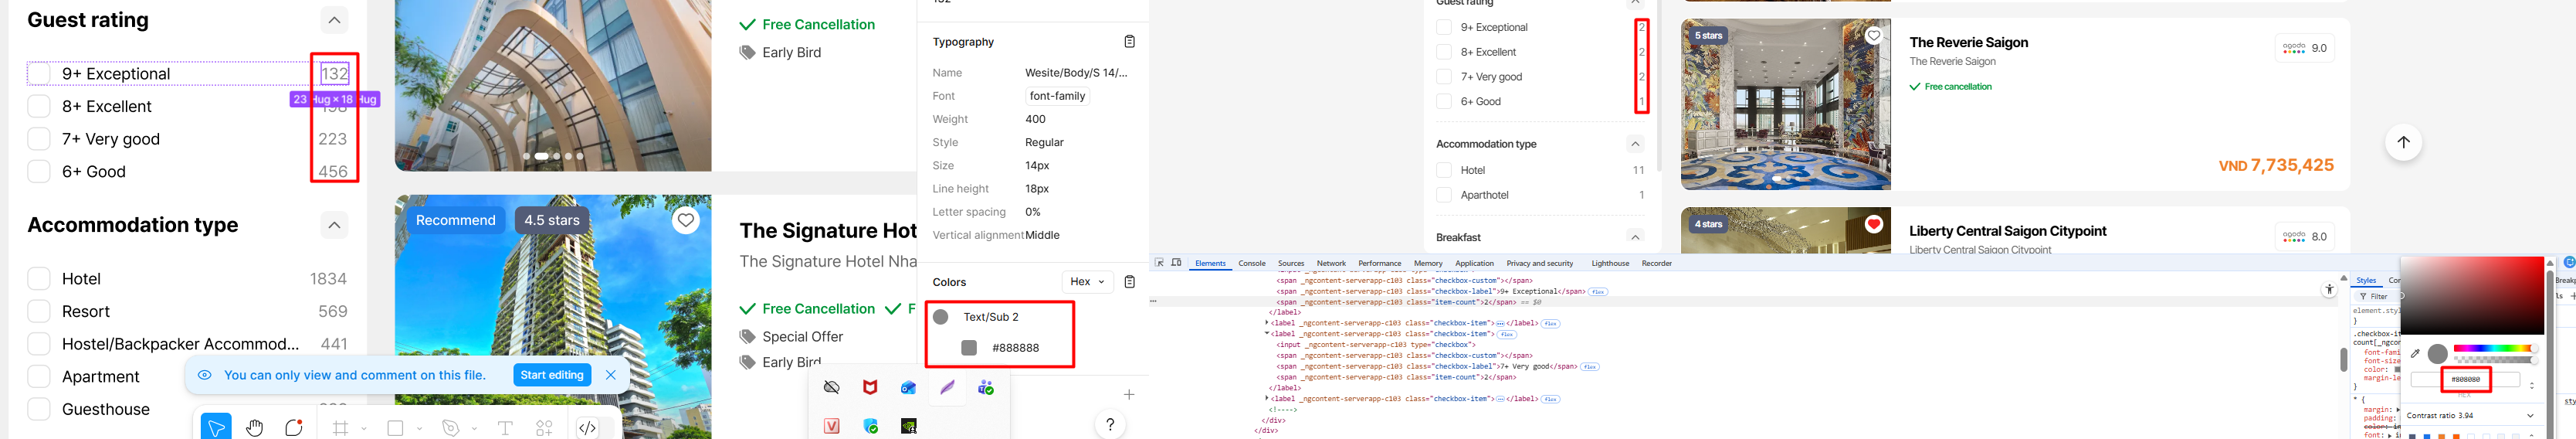The width and height of the screenshot is (2576, 439).
Task: Copy Typography properties with clipboard icon
Action: click(1129, 42)
